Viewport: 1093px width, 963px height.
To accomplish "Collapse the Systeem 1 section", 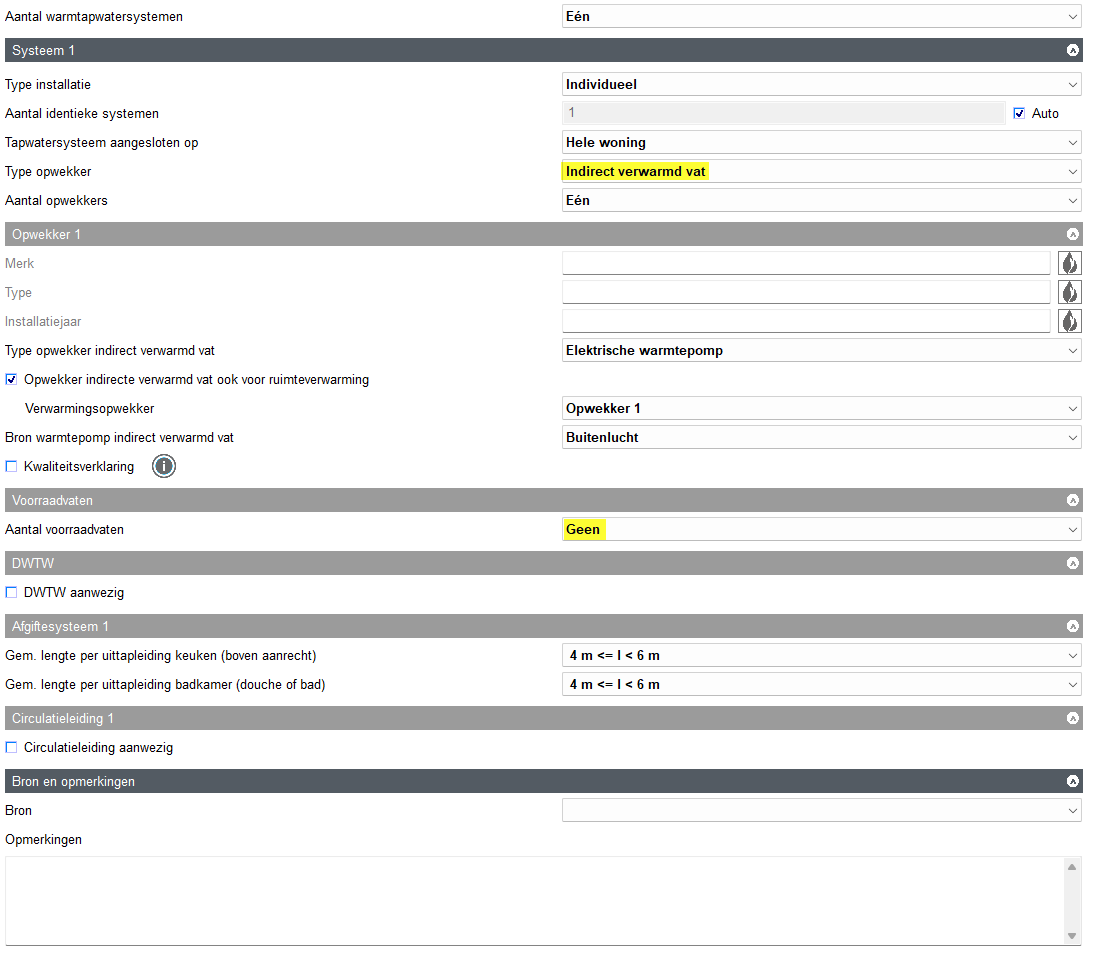I will [1073, 50].
